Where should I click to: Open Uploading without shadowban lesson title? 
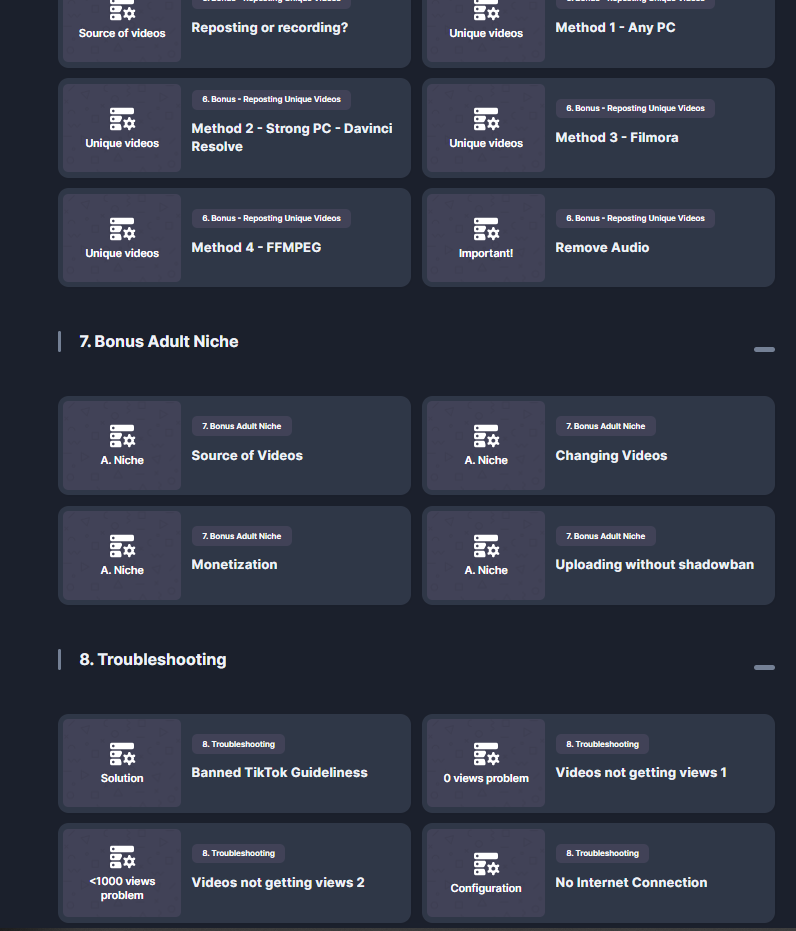(655, 565)
